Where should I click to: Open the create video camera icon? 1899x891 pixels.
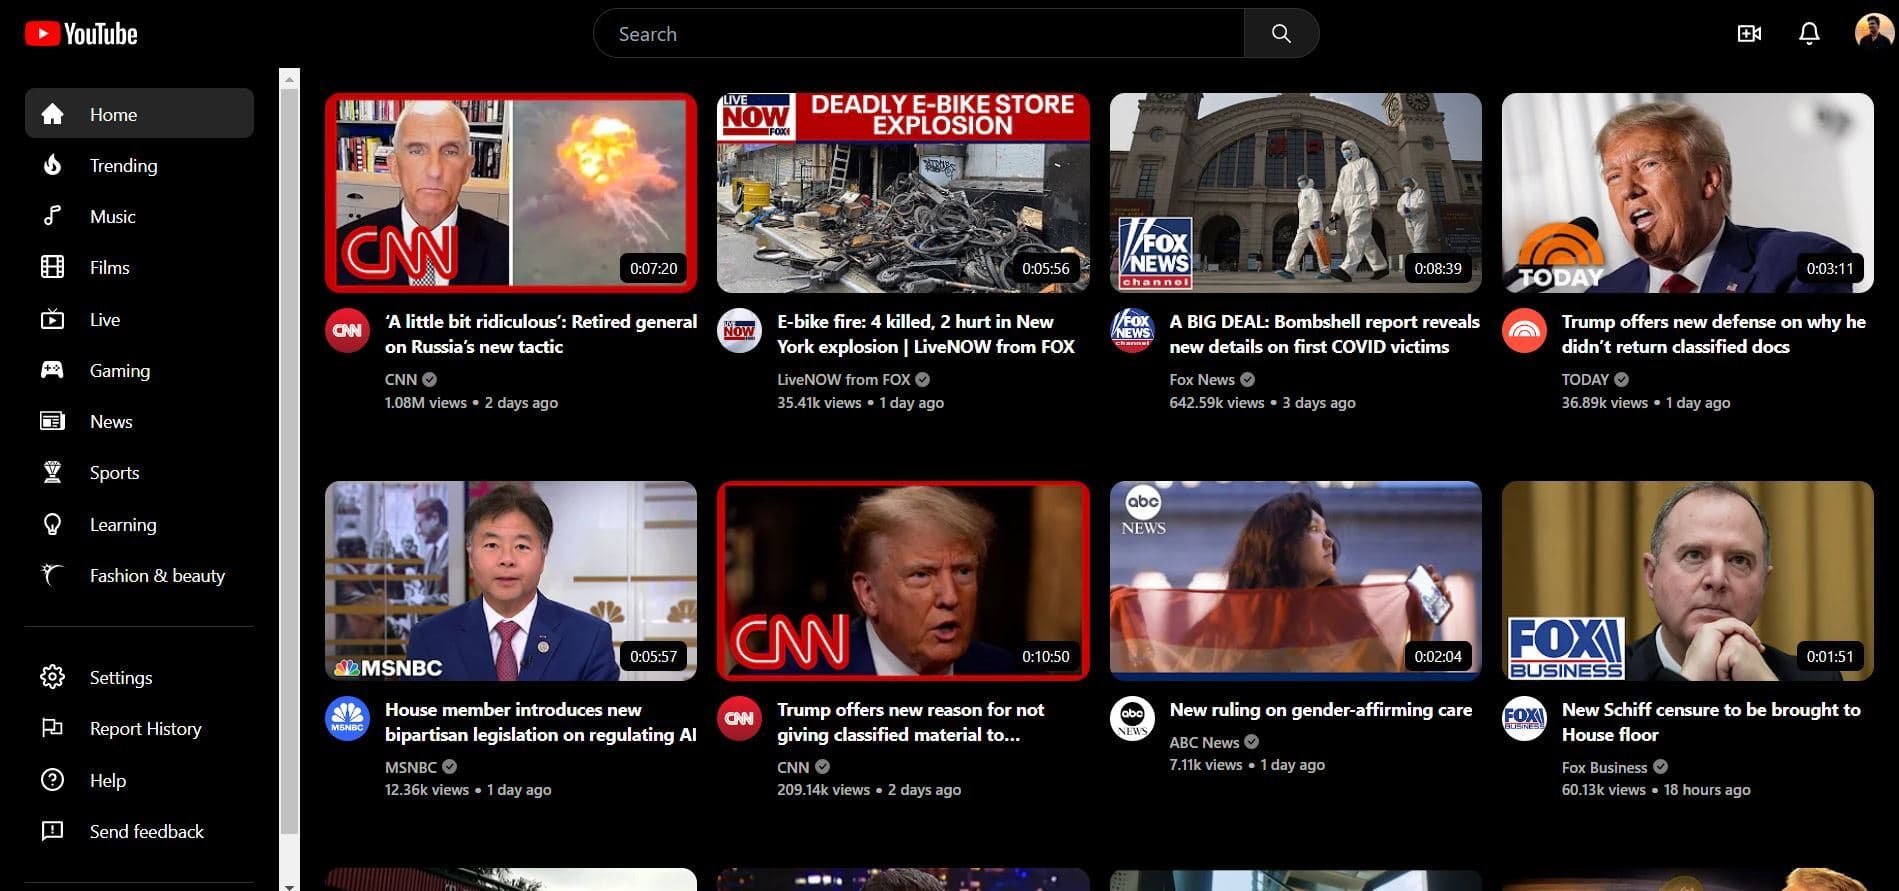coord(1749,34)
